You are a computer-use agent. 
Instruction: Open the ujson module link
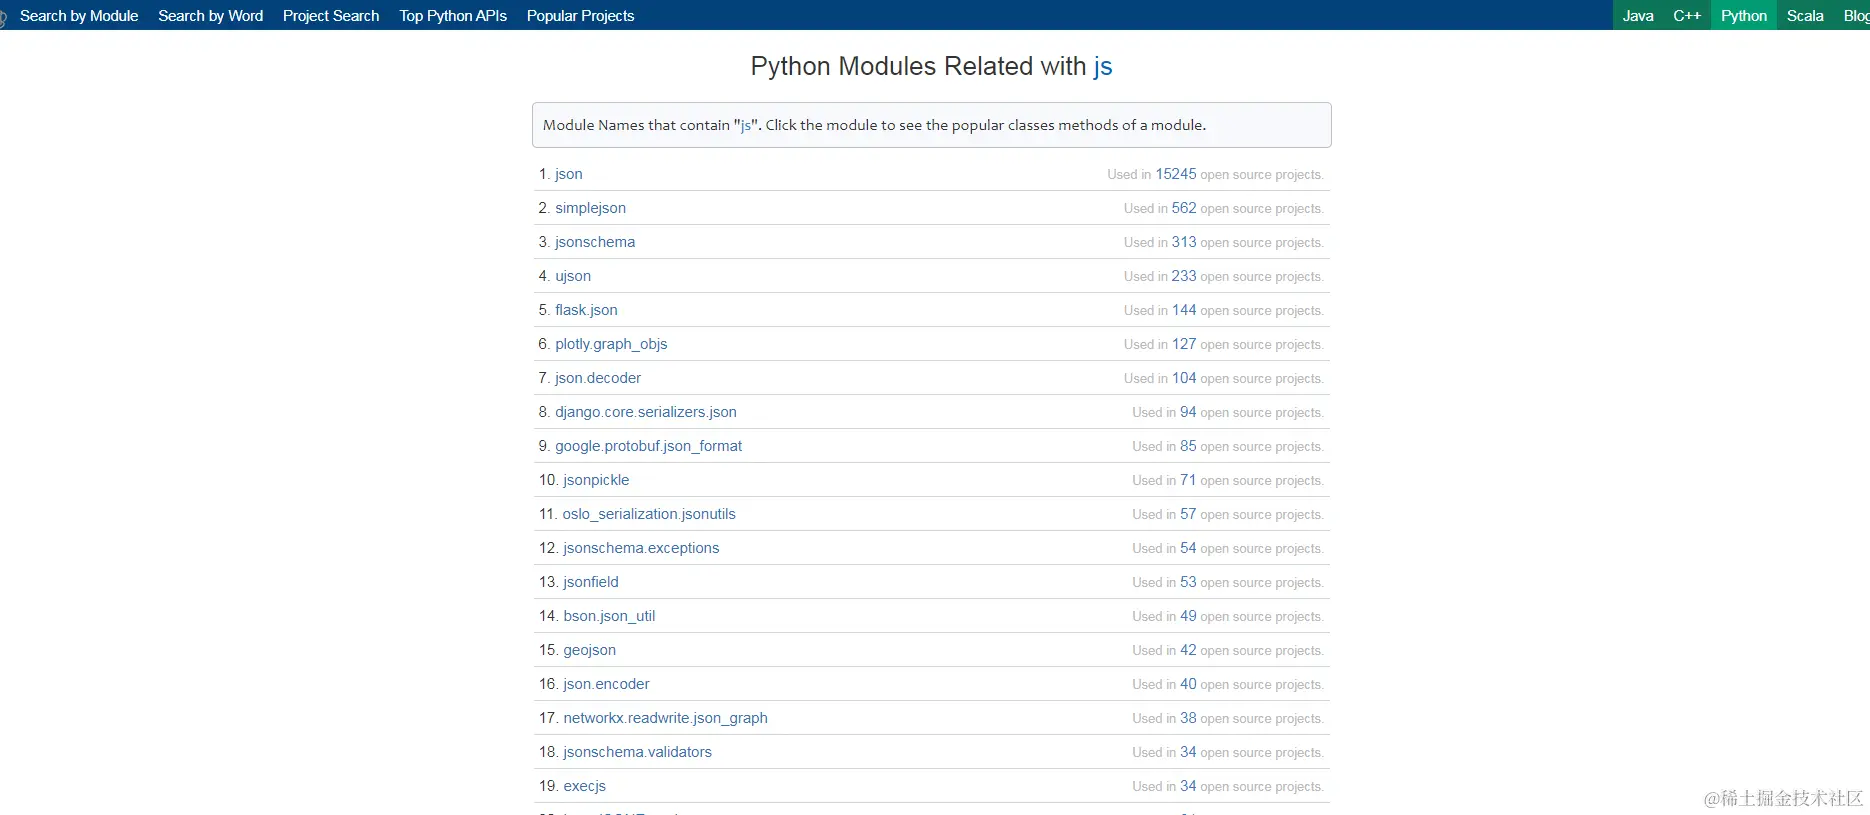click(x=573, y=276)
